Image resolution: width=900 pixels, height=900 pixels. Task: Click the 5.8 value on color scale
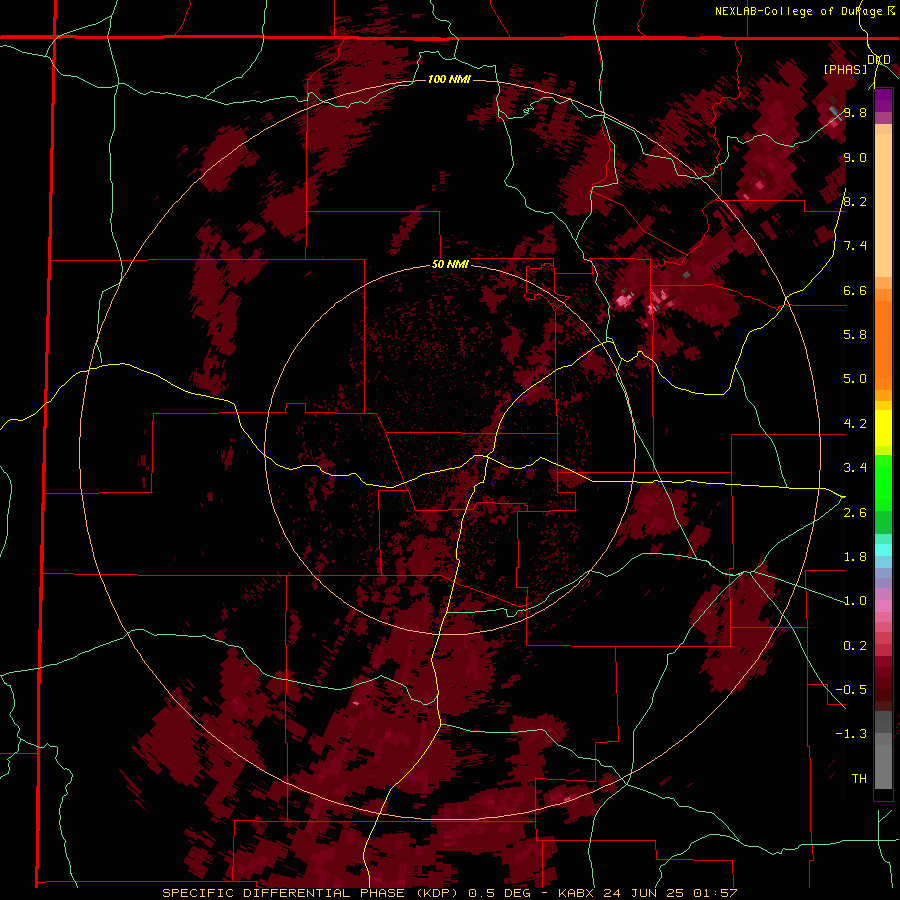(x=855, y=334)
